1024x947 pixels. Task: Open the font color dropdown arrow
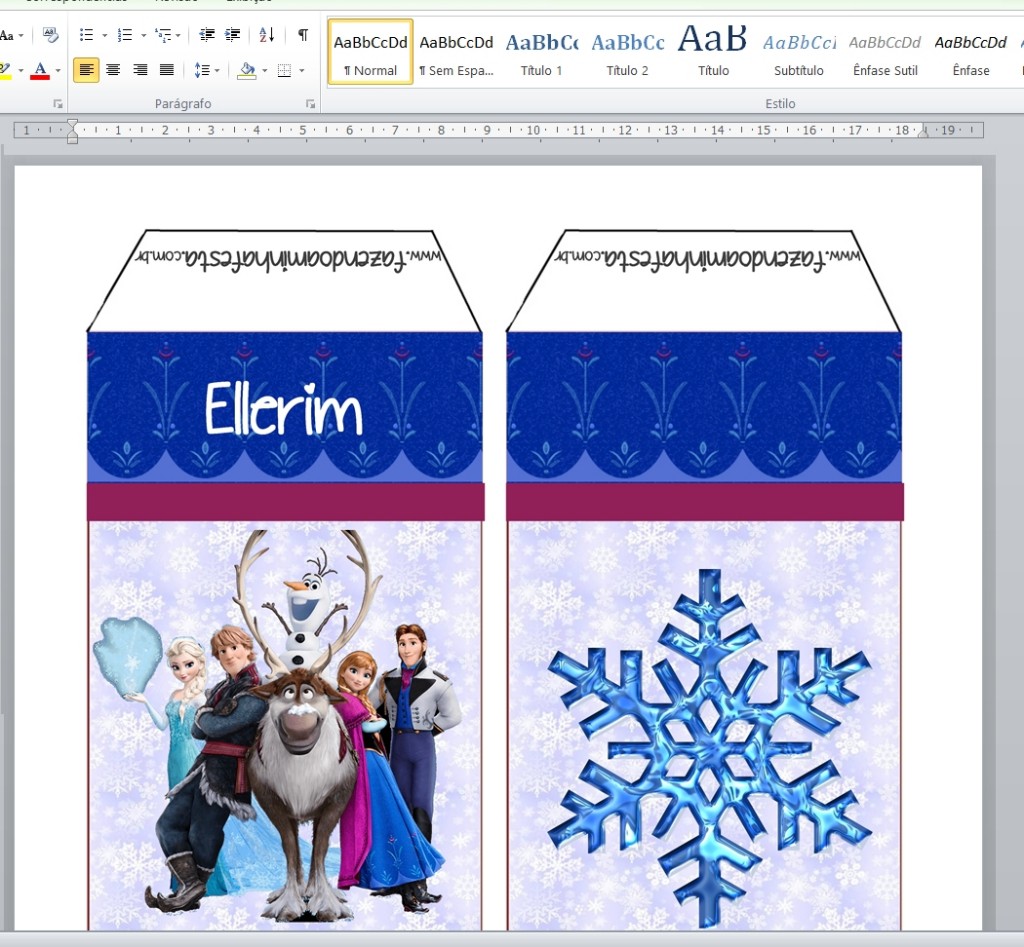click(x=58, y=70)
